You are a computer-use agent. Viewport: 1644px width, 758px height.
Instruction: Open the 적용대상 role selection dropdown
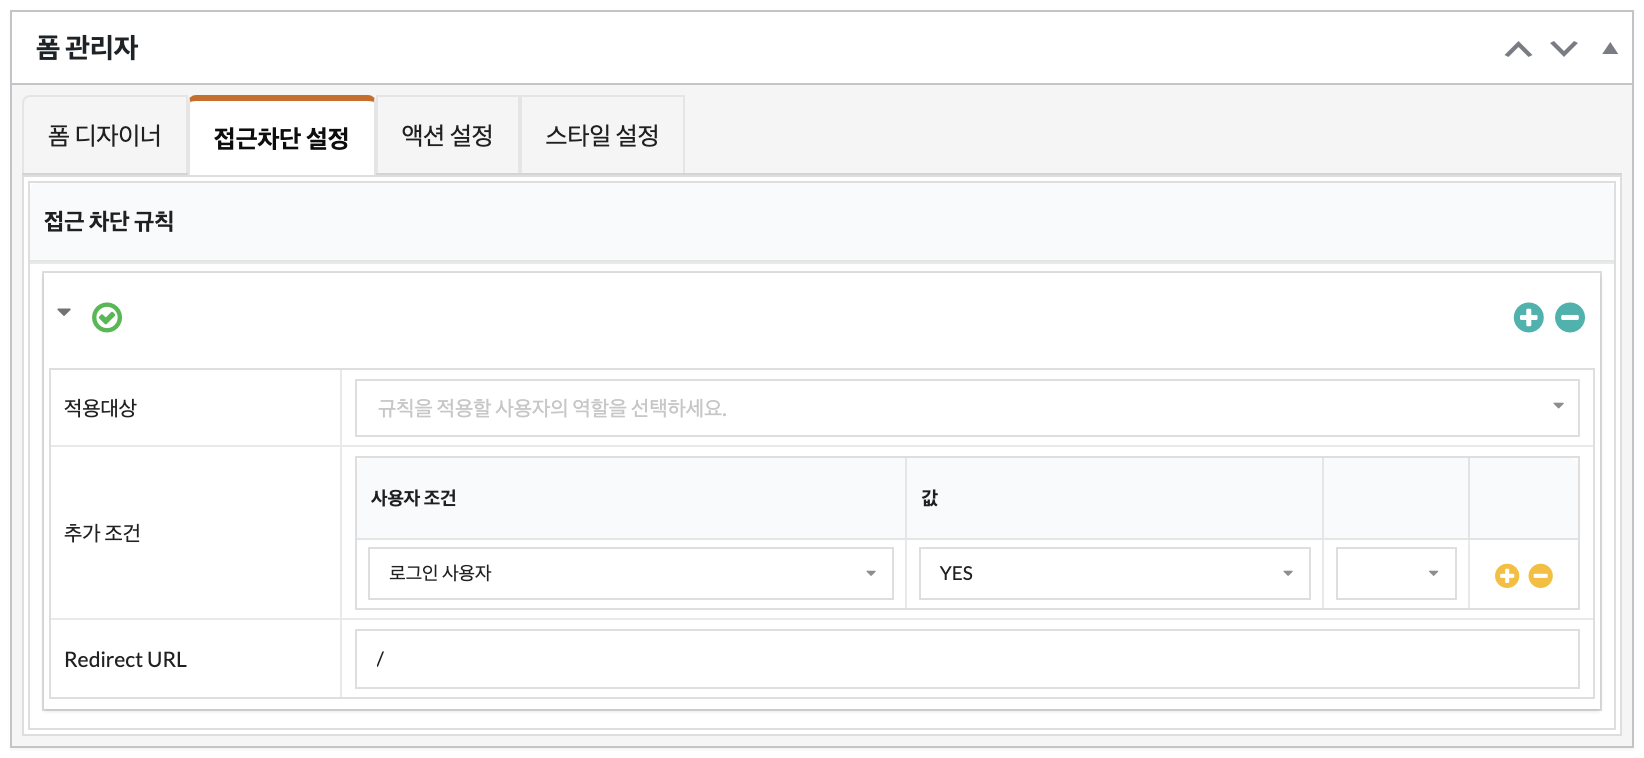pyautogui.click(x=967, y=408)
